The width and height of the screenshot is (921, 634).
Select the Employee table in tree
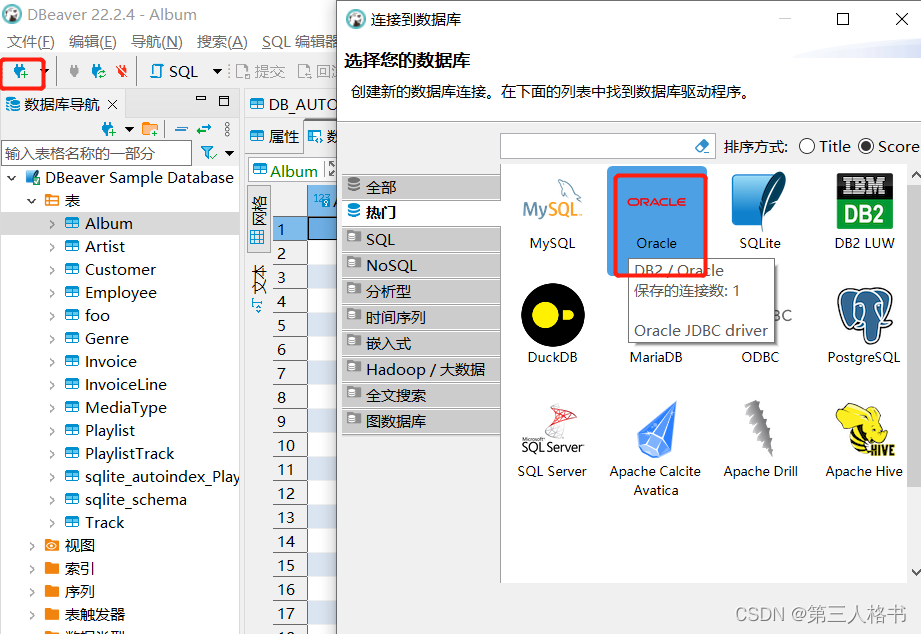[120, 293]
